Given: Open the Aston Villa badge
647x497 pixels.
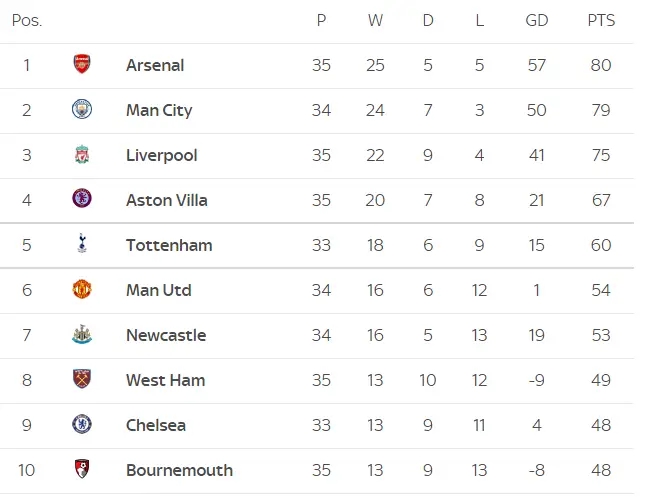Looking at the screenshot, I should [82, 199].
